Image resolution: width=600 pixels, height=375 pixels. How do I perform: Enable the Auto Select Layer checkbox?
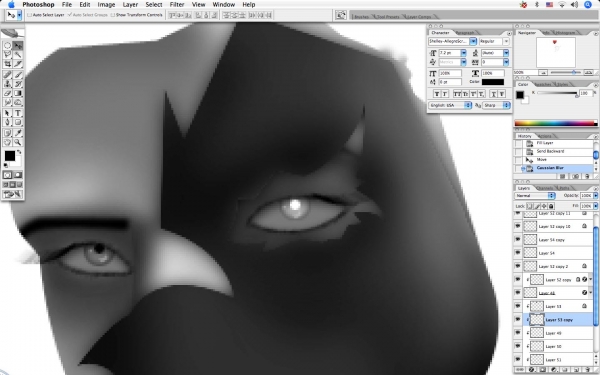point(29,15)
